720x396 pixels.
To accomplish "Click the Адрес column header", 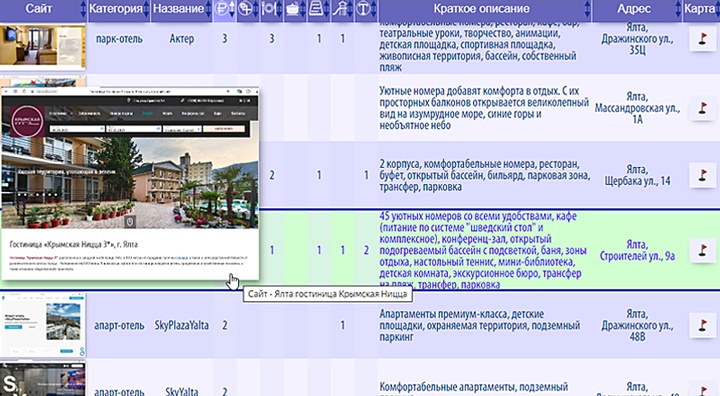I will point(634,8).
